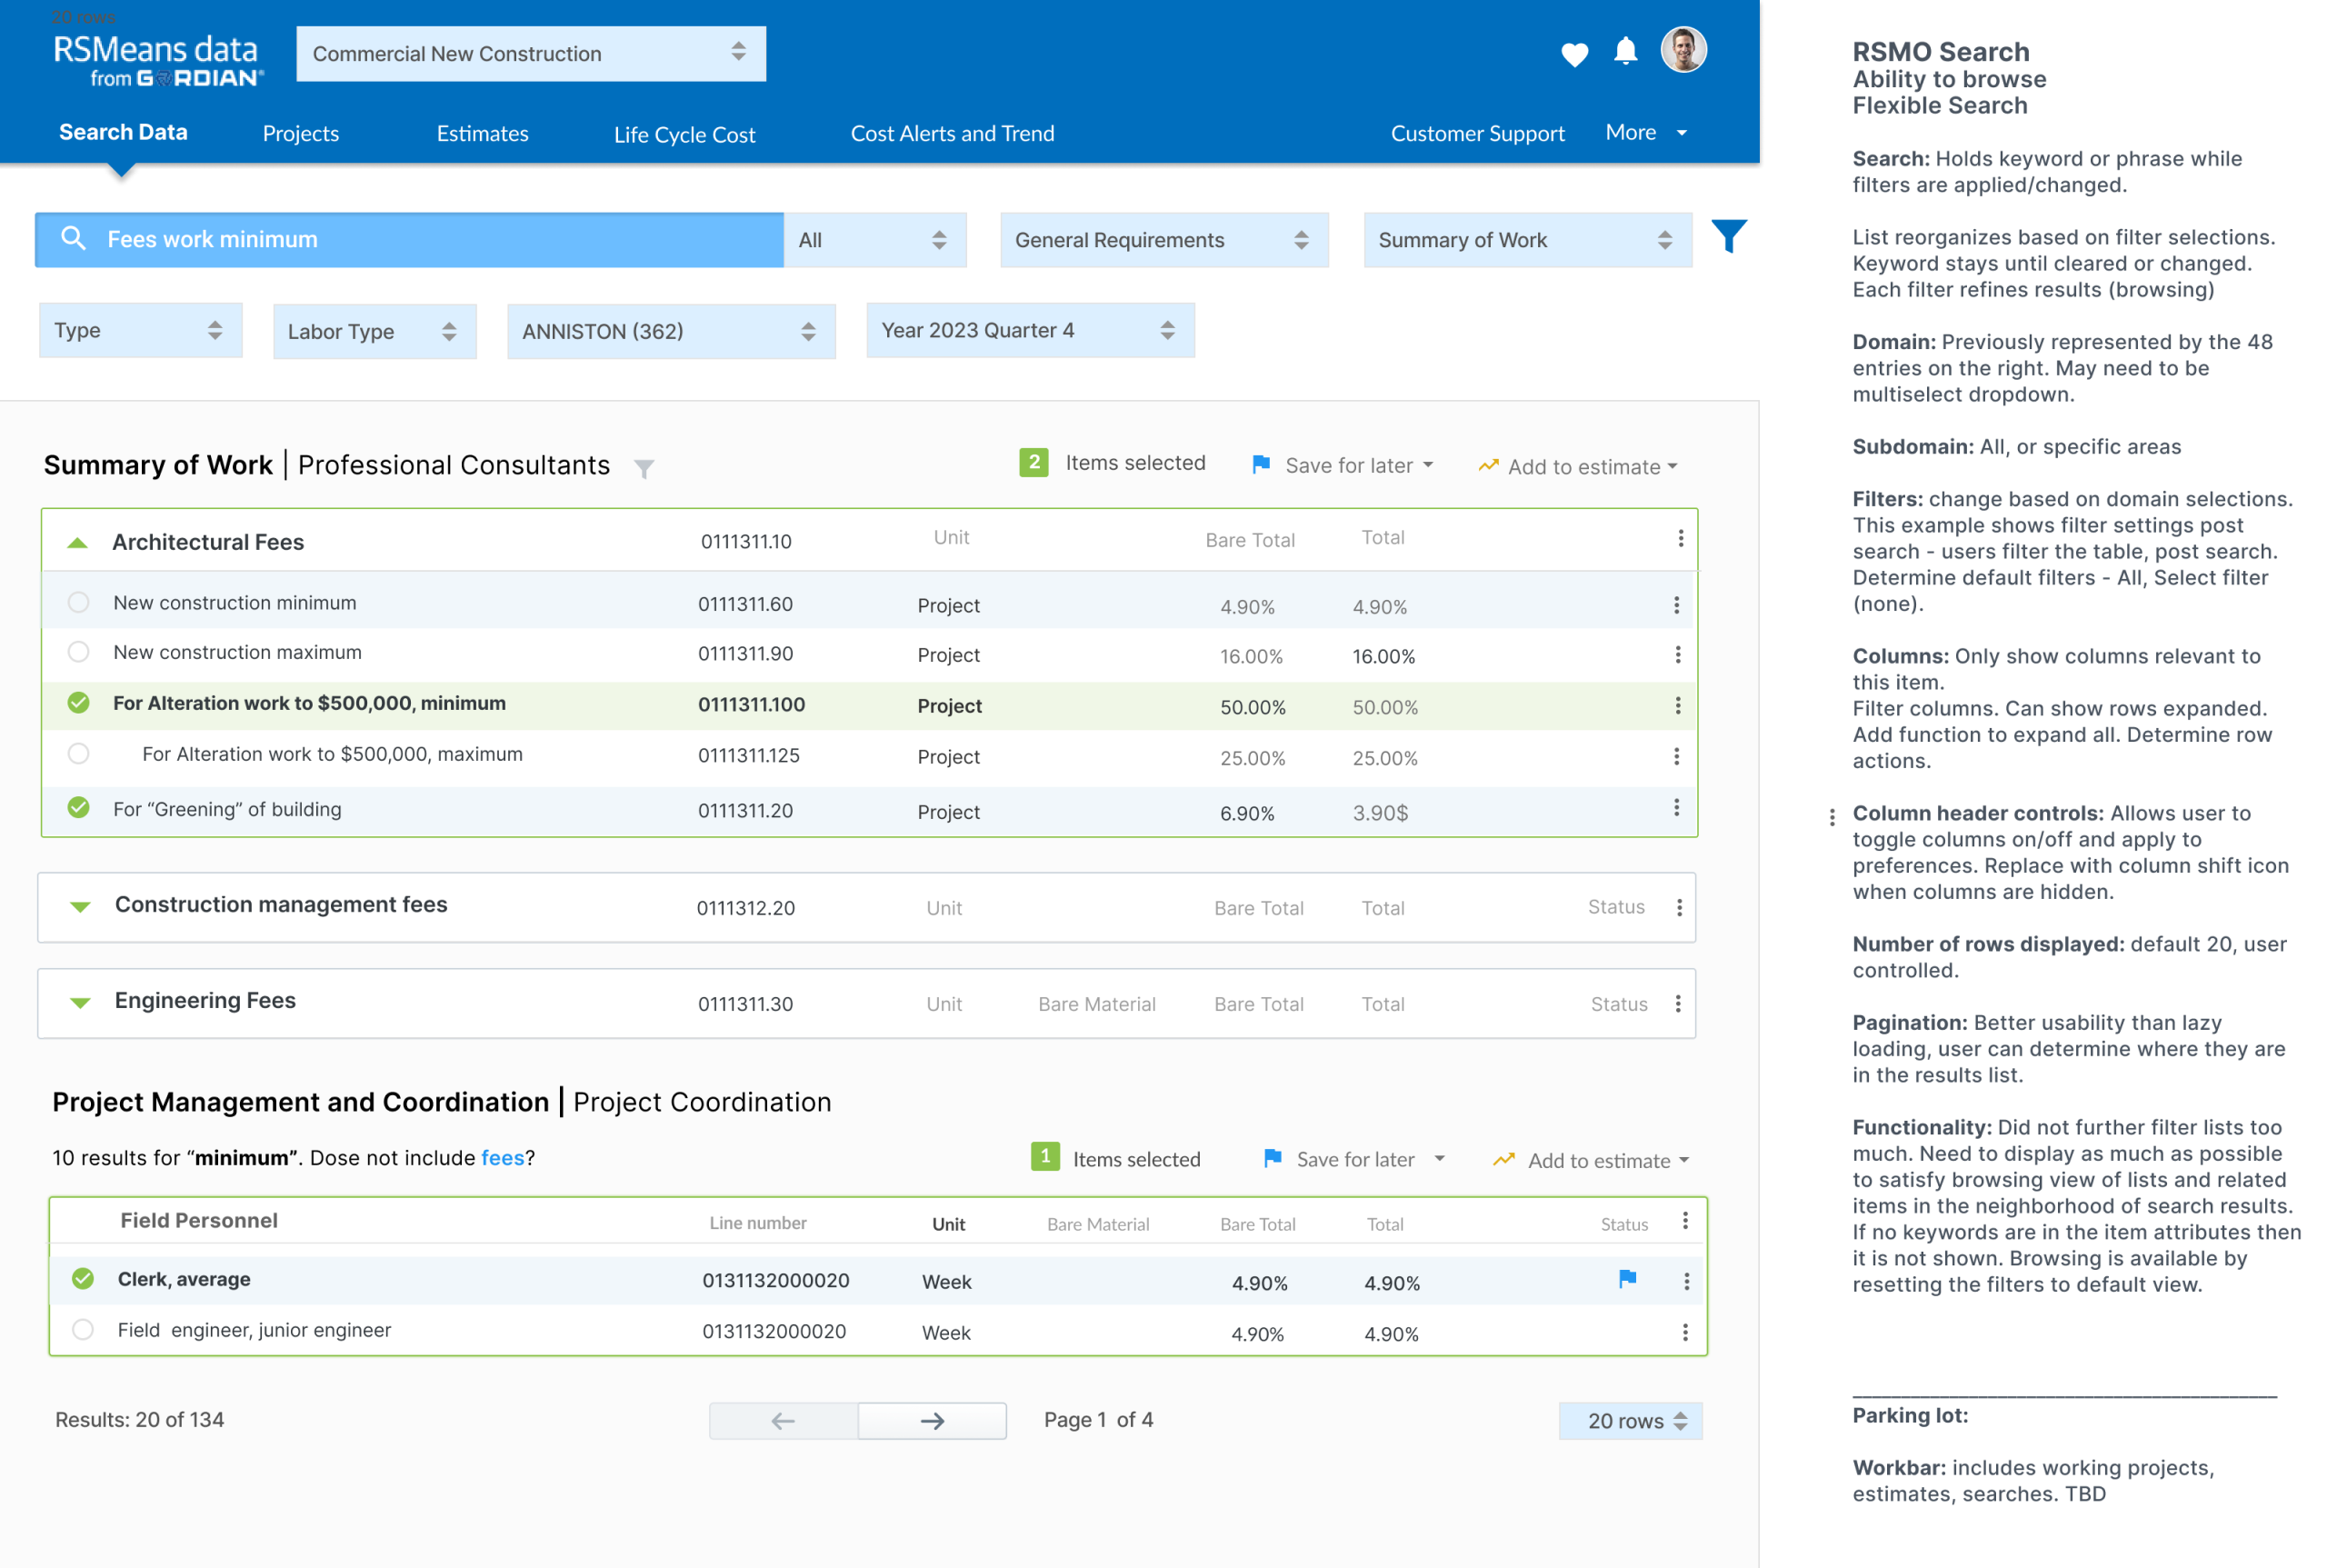Open the notifications bell

click(x=1625, y=51)
